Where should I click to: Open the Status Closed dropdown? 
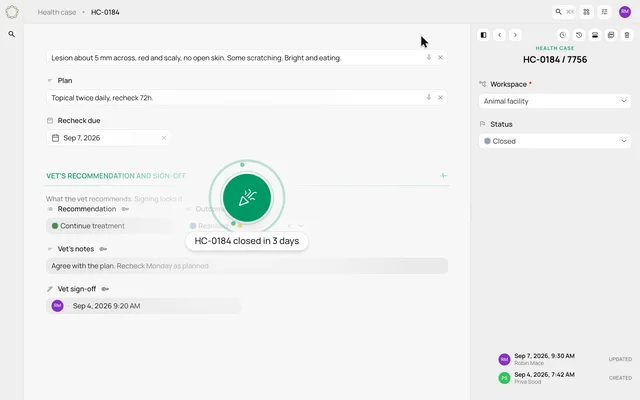(x=555, y=141)
